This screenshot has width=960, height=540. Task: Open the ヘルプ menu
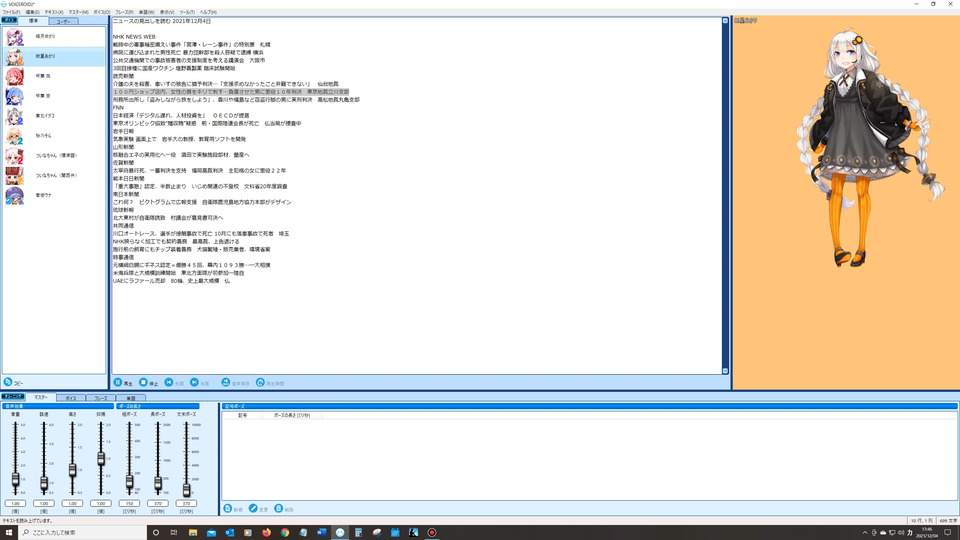(208, 12)
